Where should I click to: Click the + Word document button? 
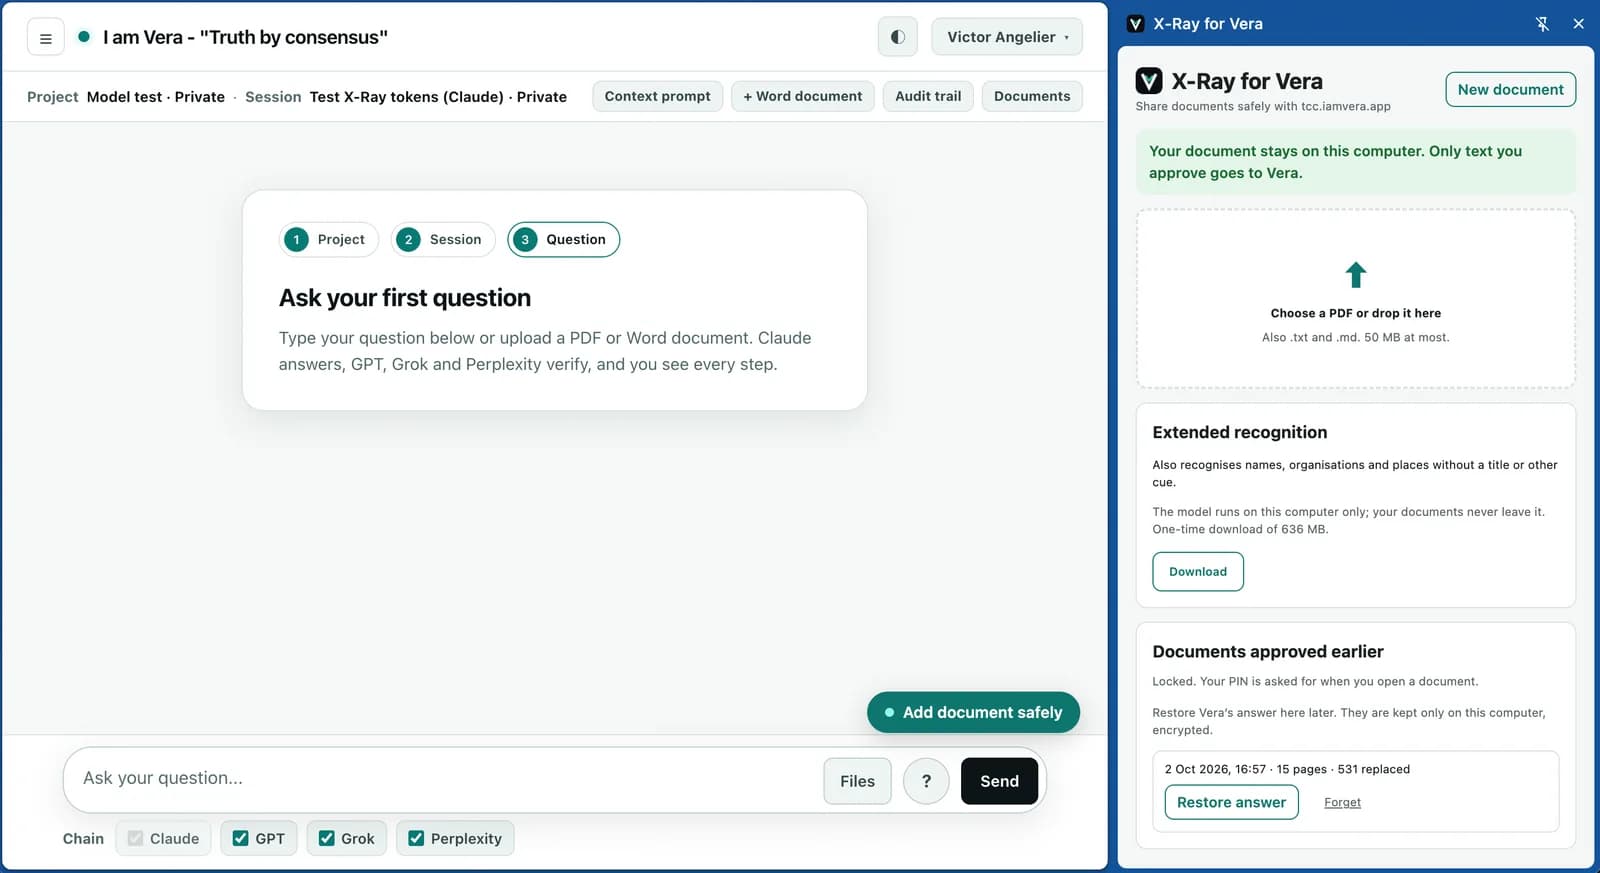tap(803, 96)
